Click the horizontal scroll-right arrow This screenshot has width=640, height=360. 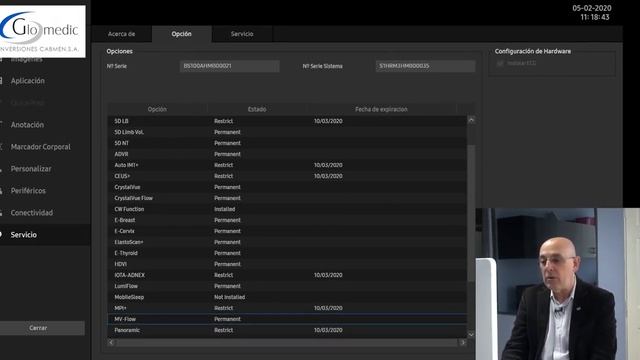point(462,342)
